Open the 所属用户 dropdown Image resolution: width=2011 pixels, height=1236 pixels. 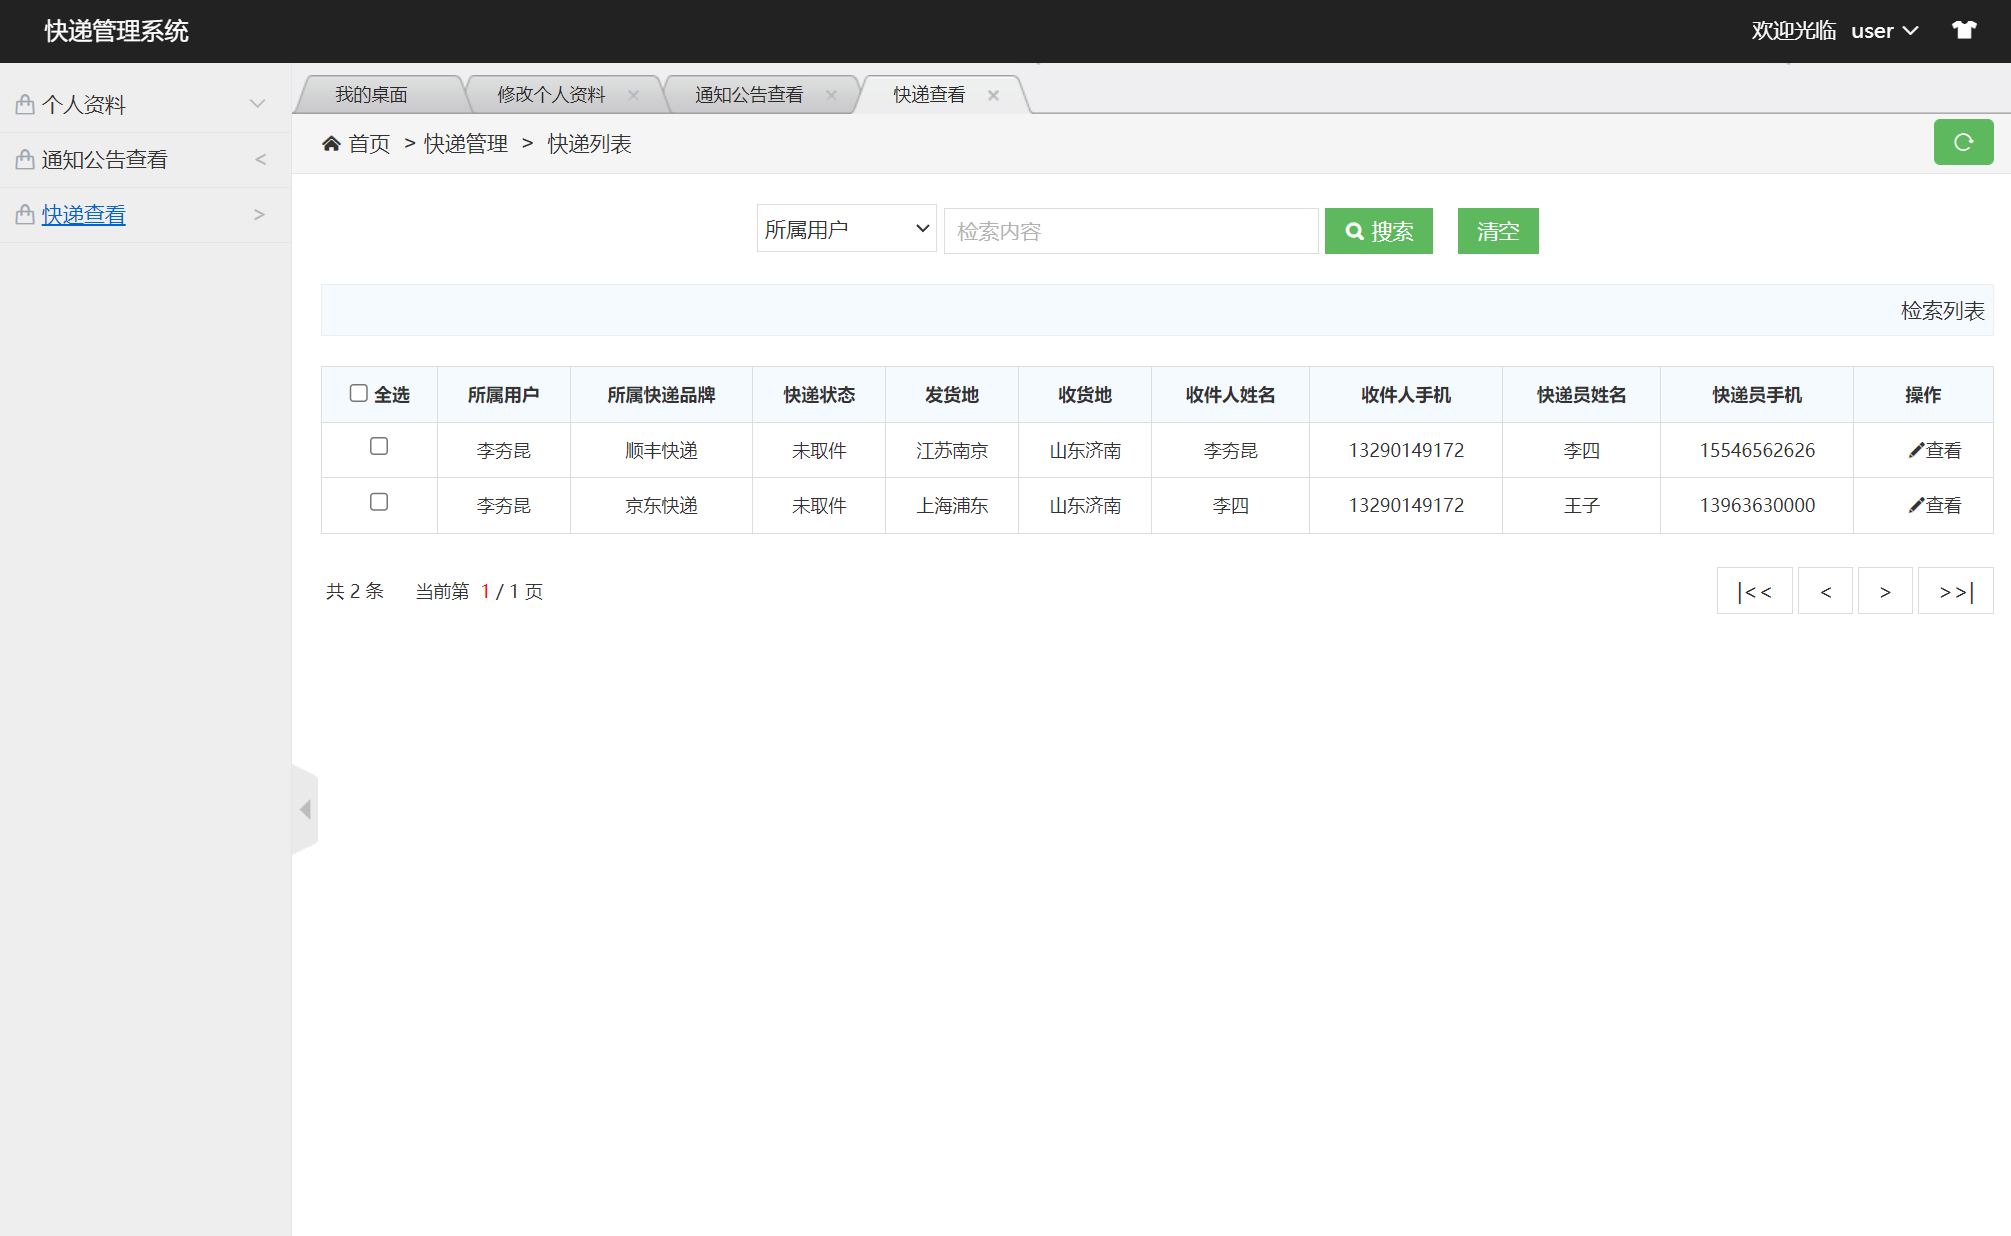click(x=845, y=229)
